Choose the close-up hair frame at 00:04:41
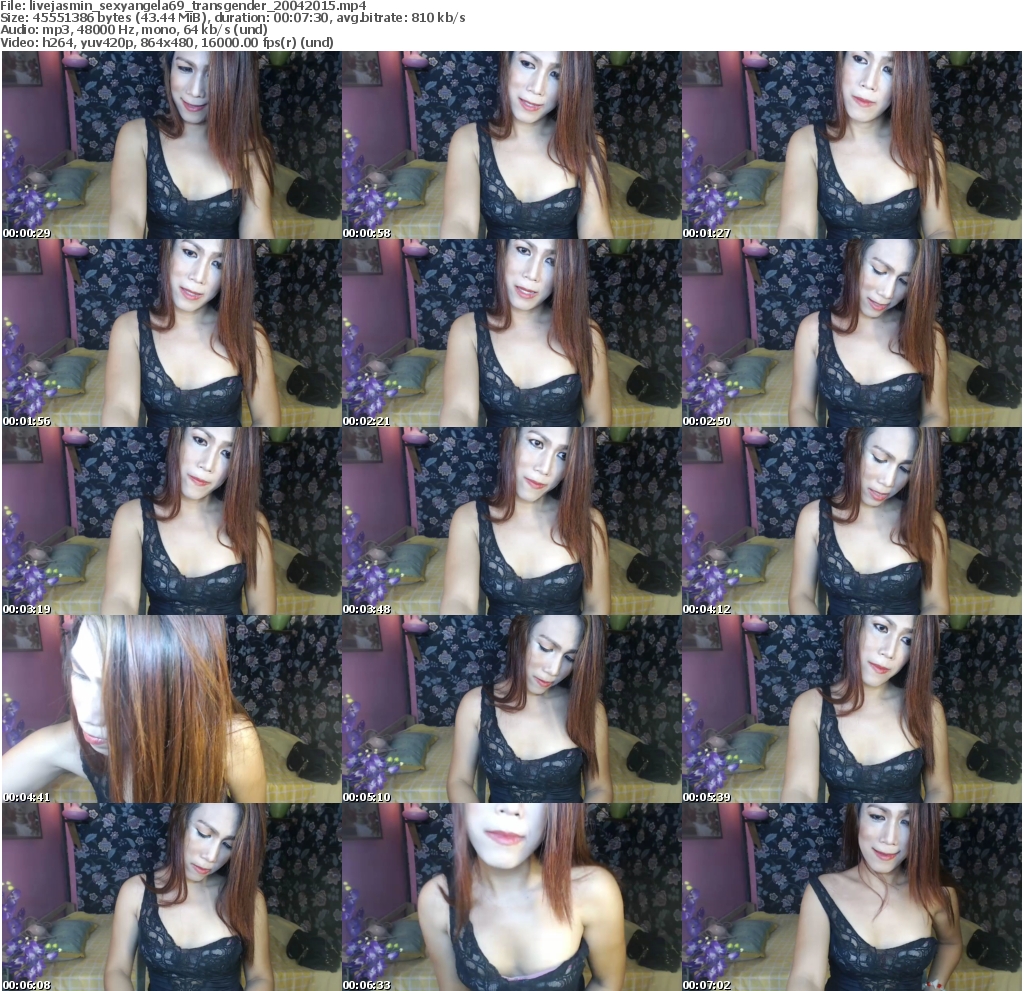 click(171, 709)
